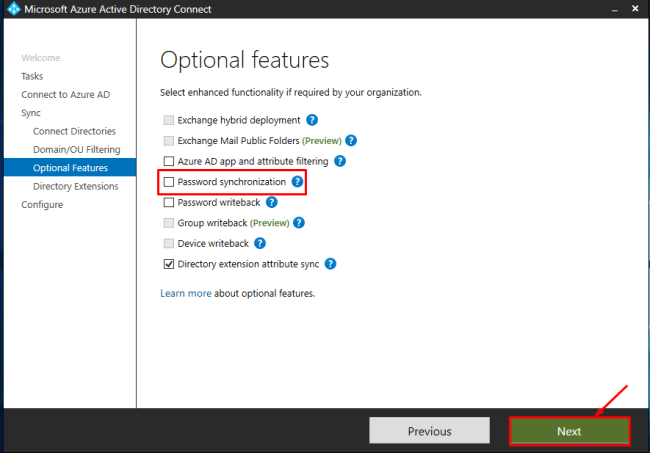Click the Previous button
The height and width of the screenshot is (453, 650).
[429, 431]
